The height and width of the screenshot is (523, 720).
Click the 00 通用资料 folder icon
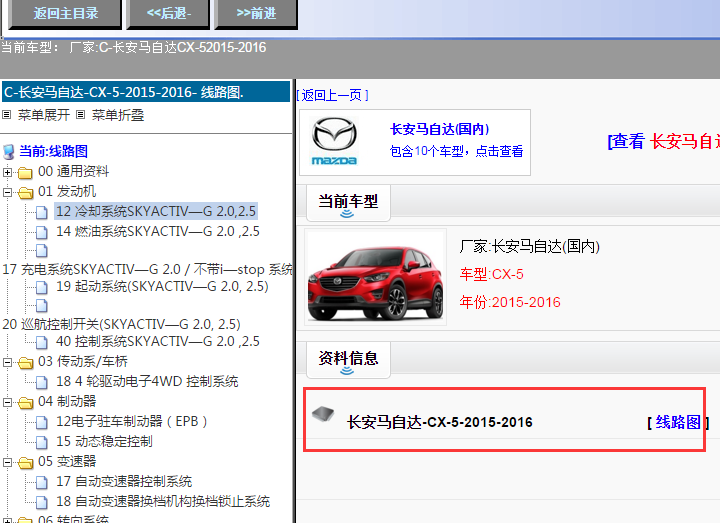[x=25, y=173]
